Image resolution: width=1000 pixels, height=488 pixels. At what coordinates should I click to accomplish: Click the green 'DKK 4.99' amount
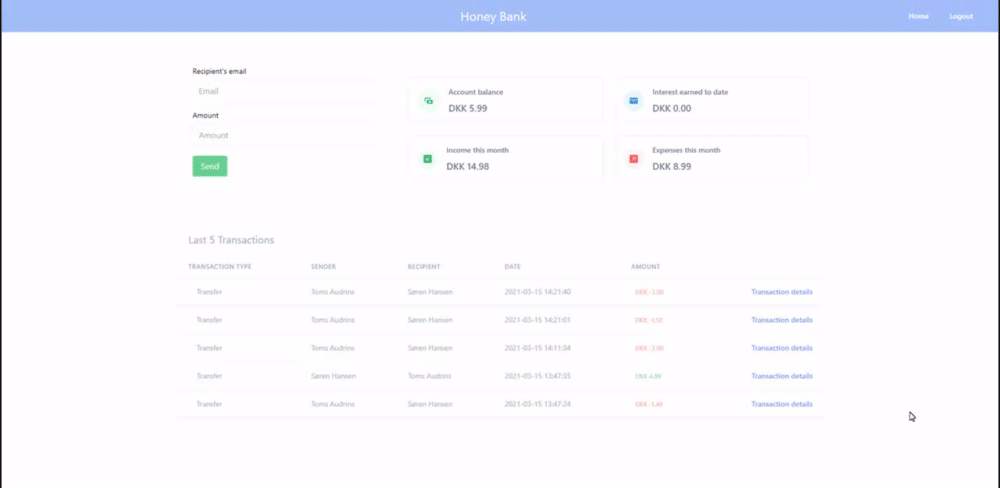(648, 376)
